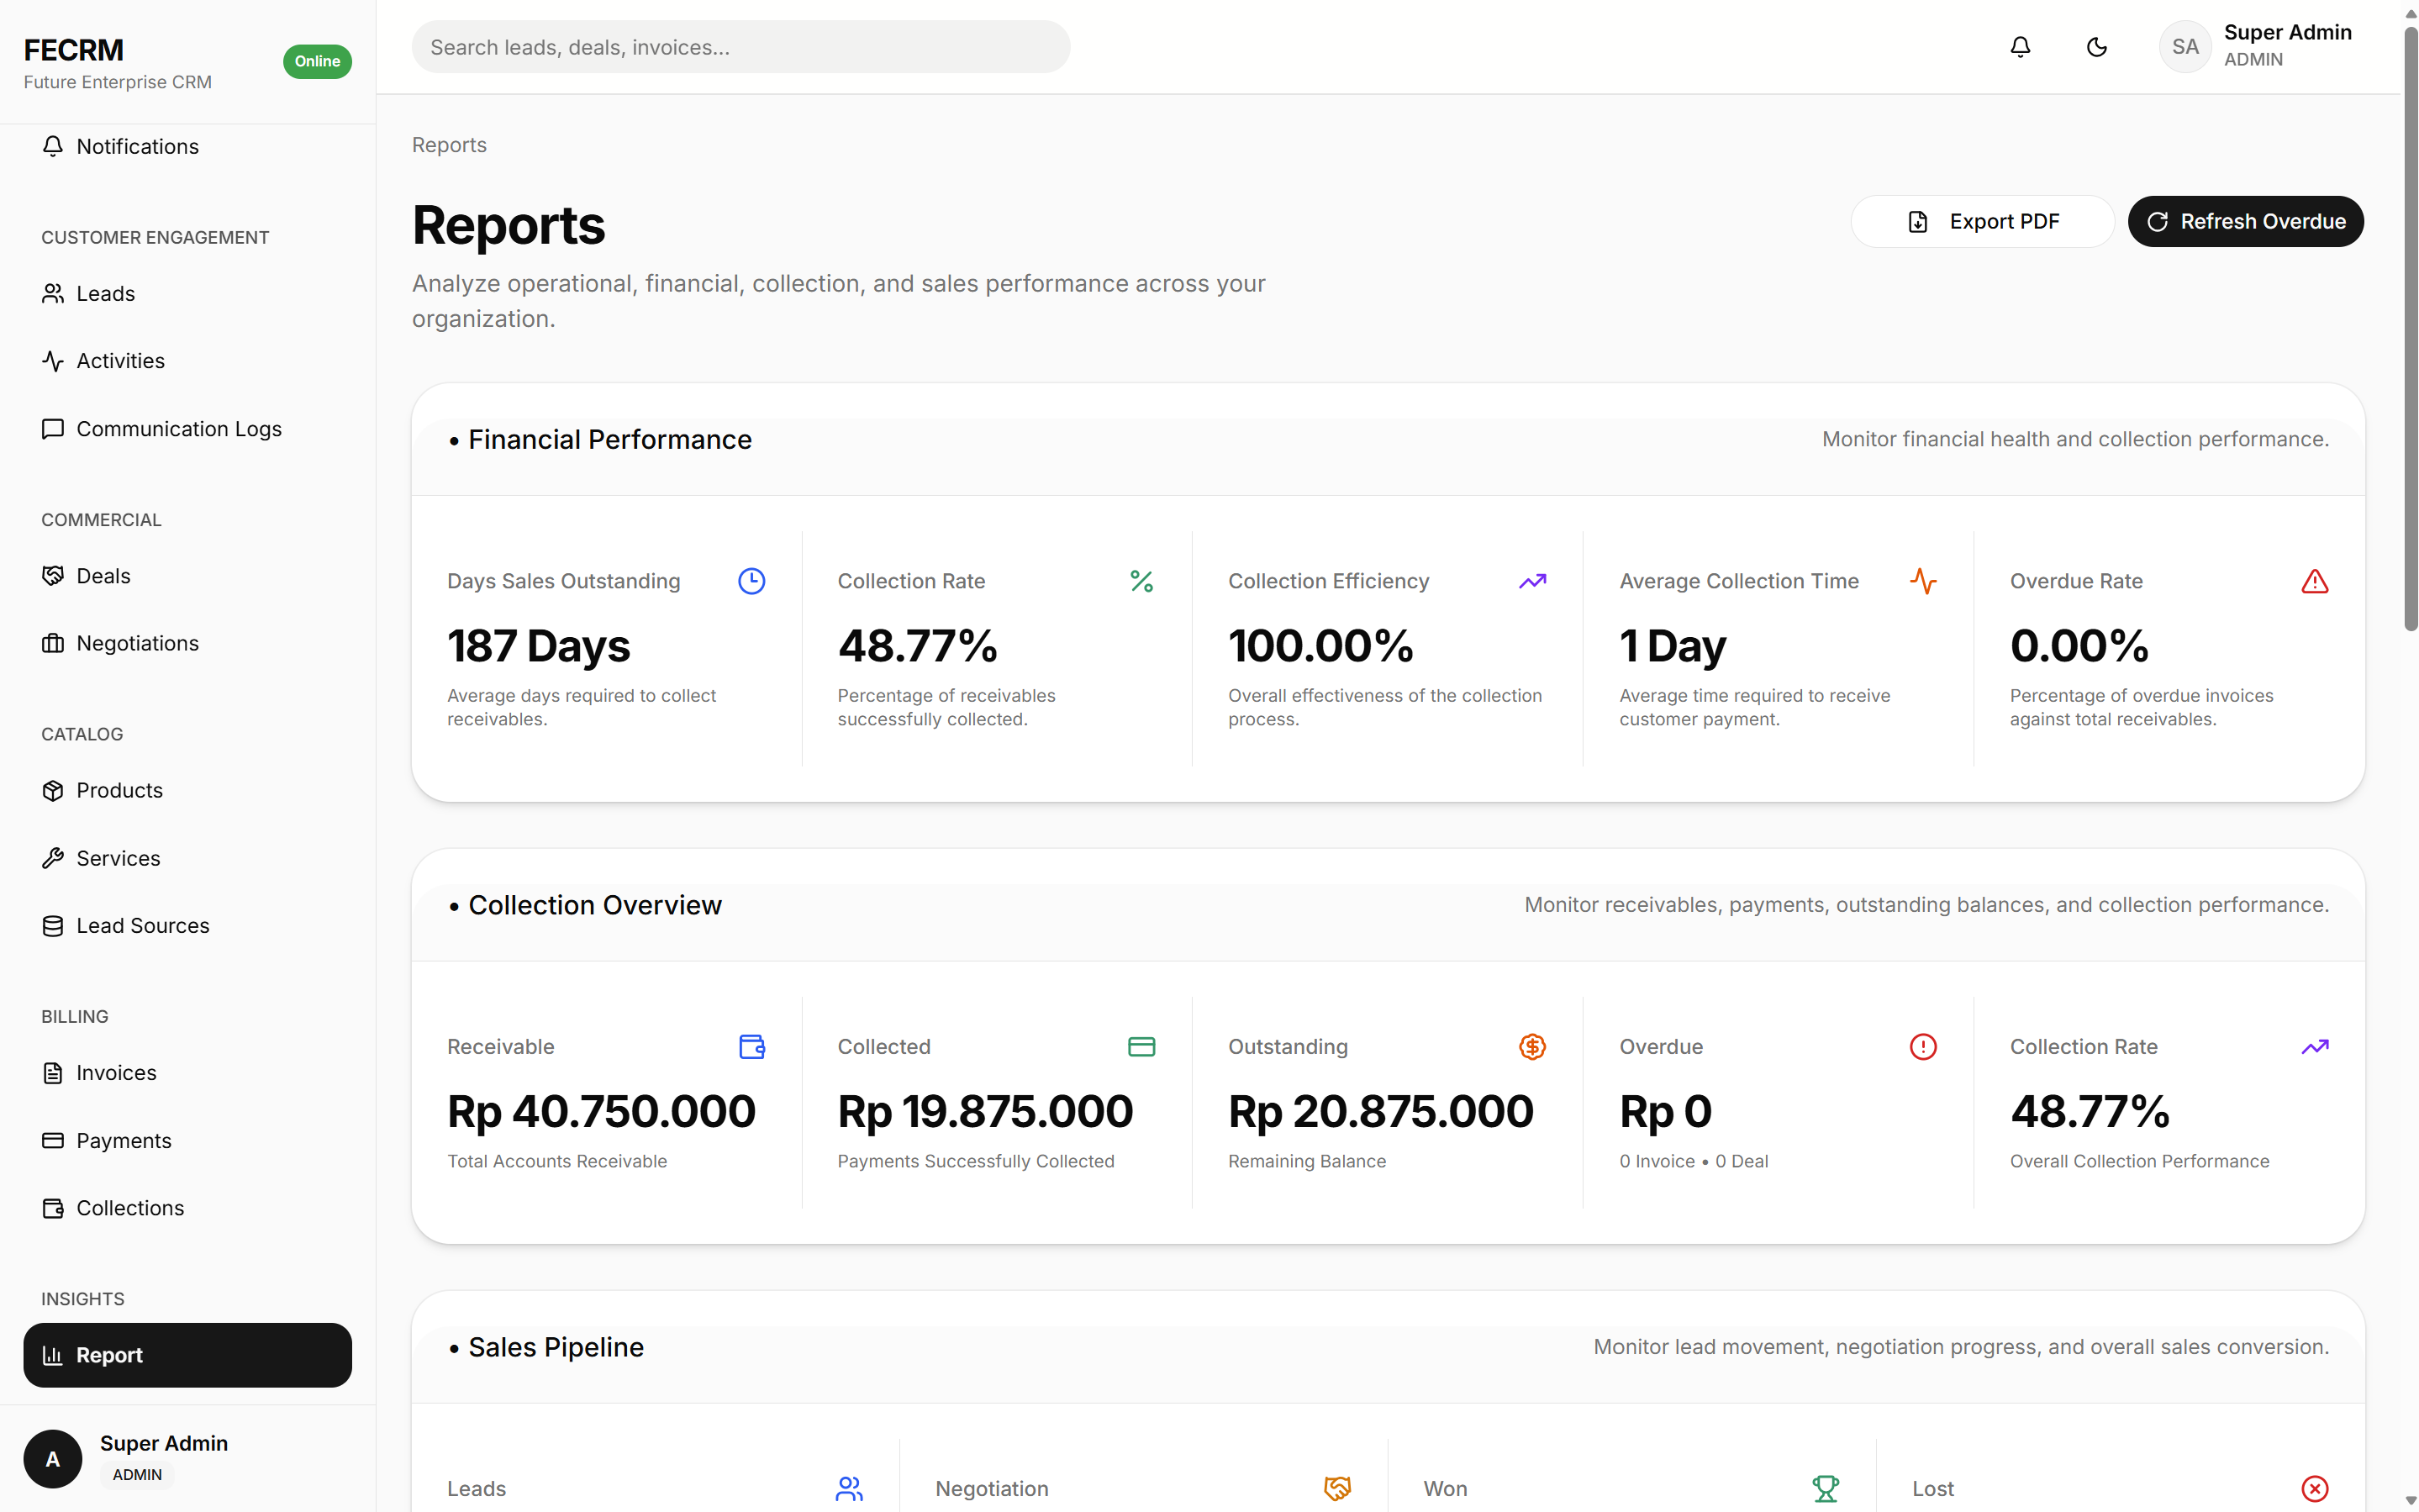Click the FECRM logo title
Image resolution: width=2419 pixels, height=1512 pixels.
(x=74, y=50)
